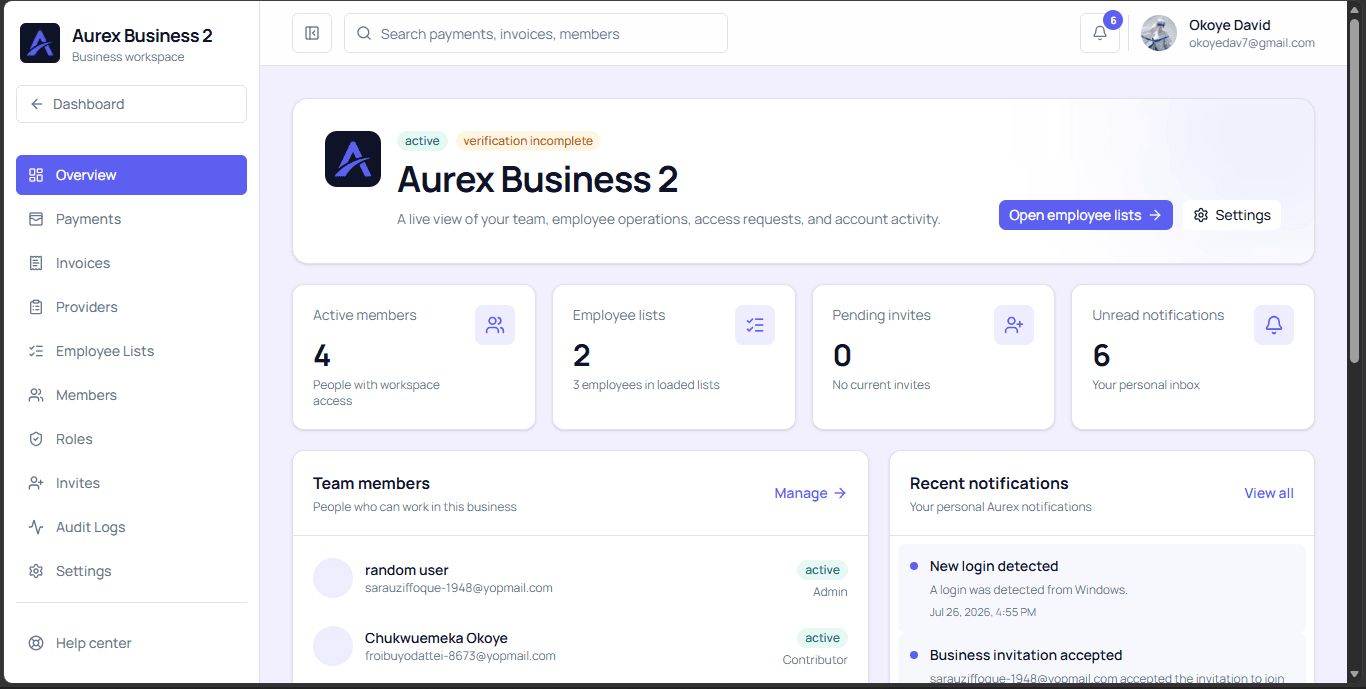The image size is (1366, 689).
Task: Click the Roles shield icon in the sidebar
Action: click(x=36, y=439)
